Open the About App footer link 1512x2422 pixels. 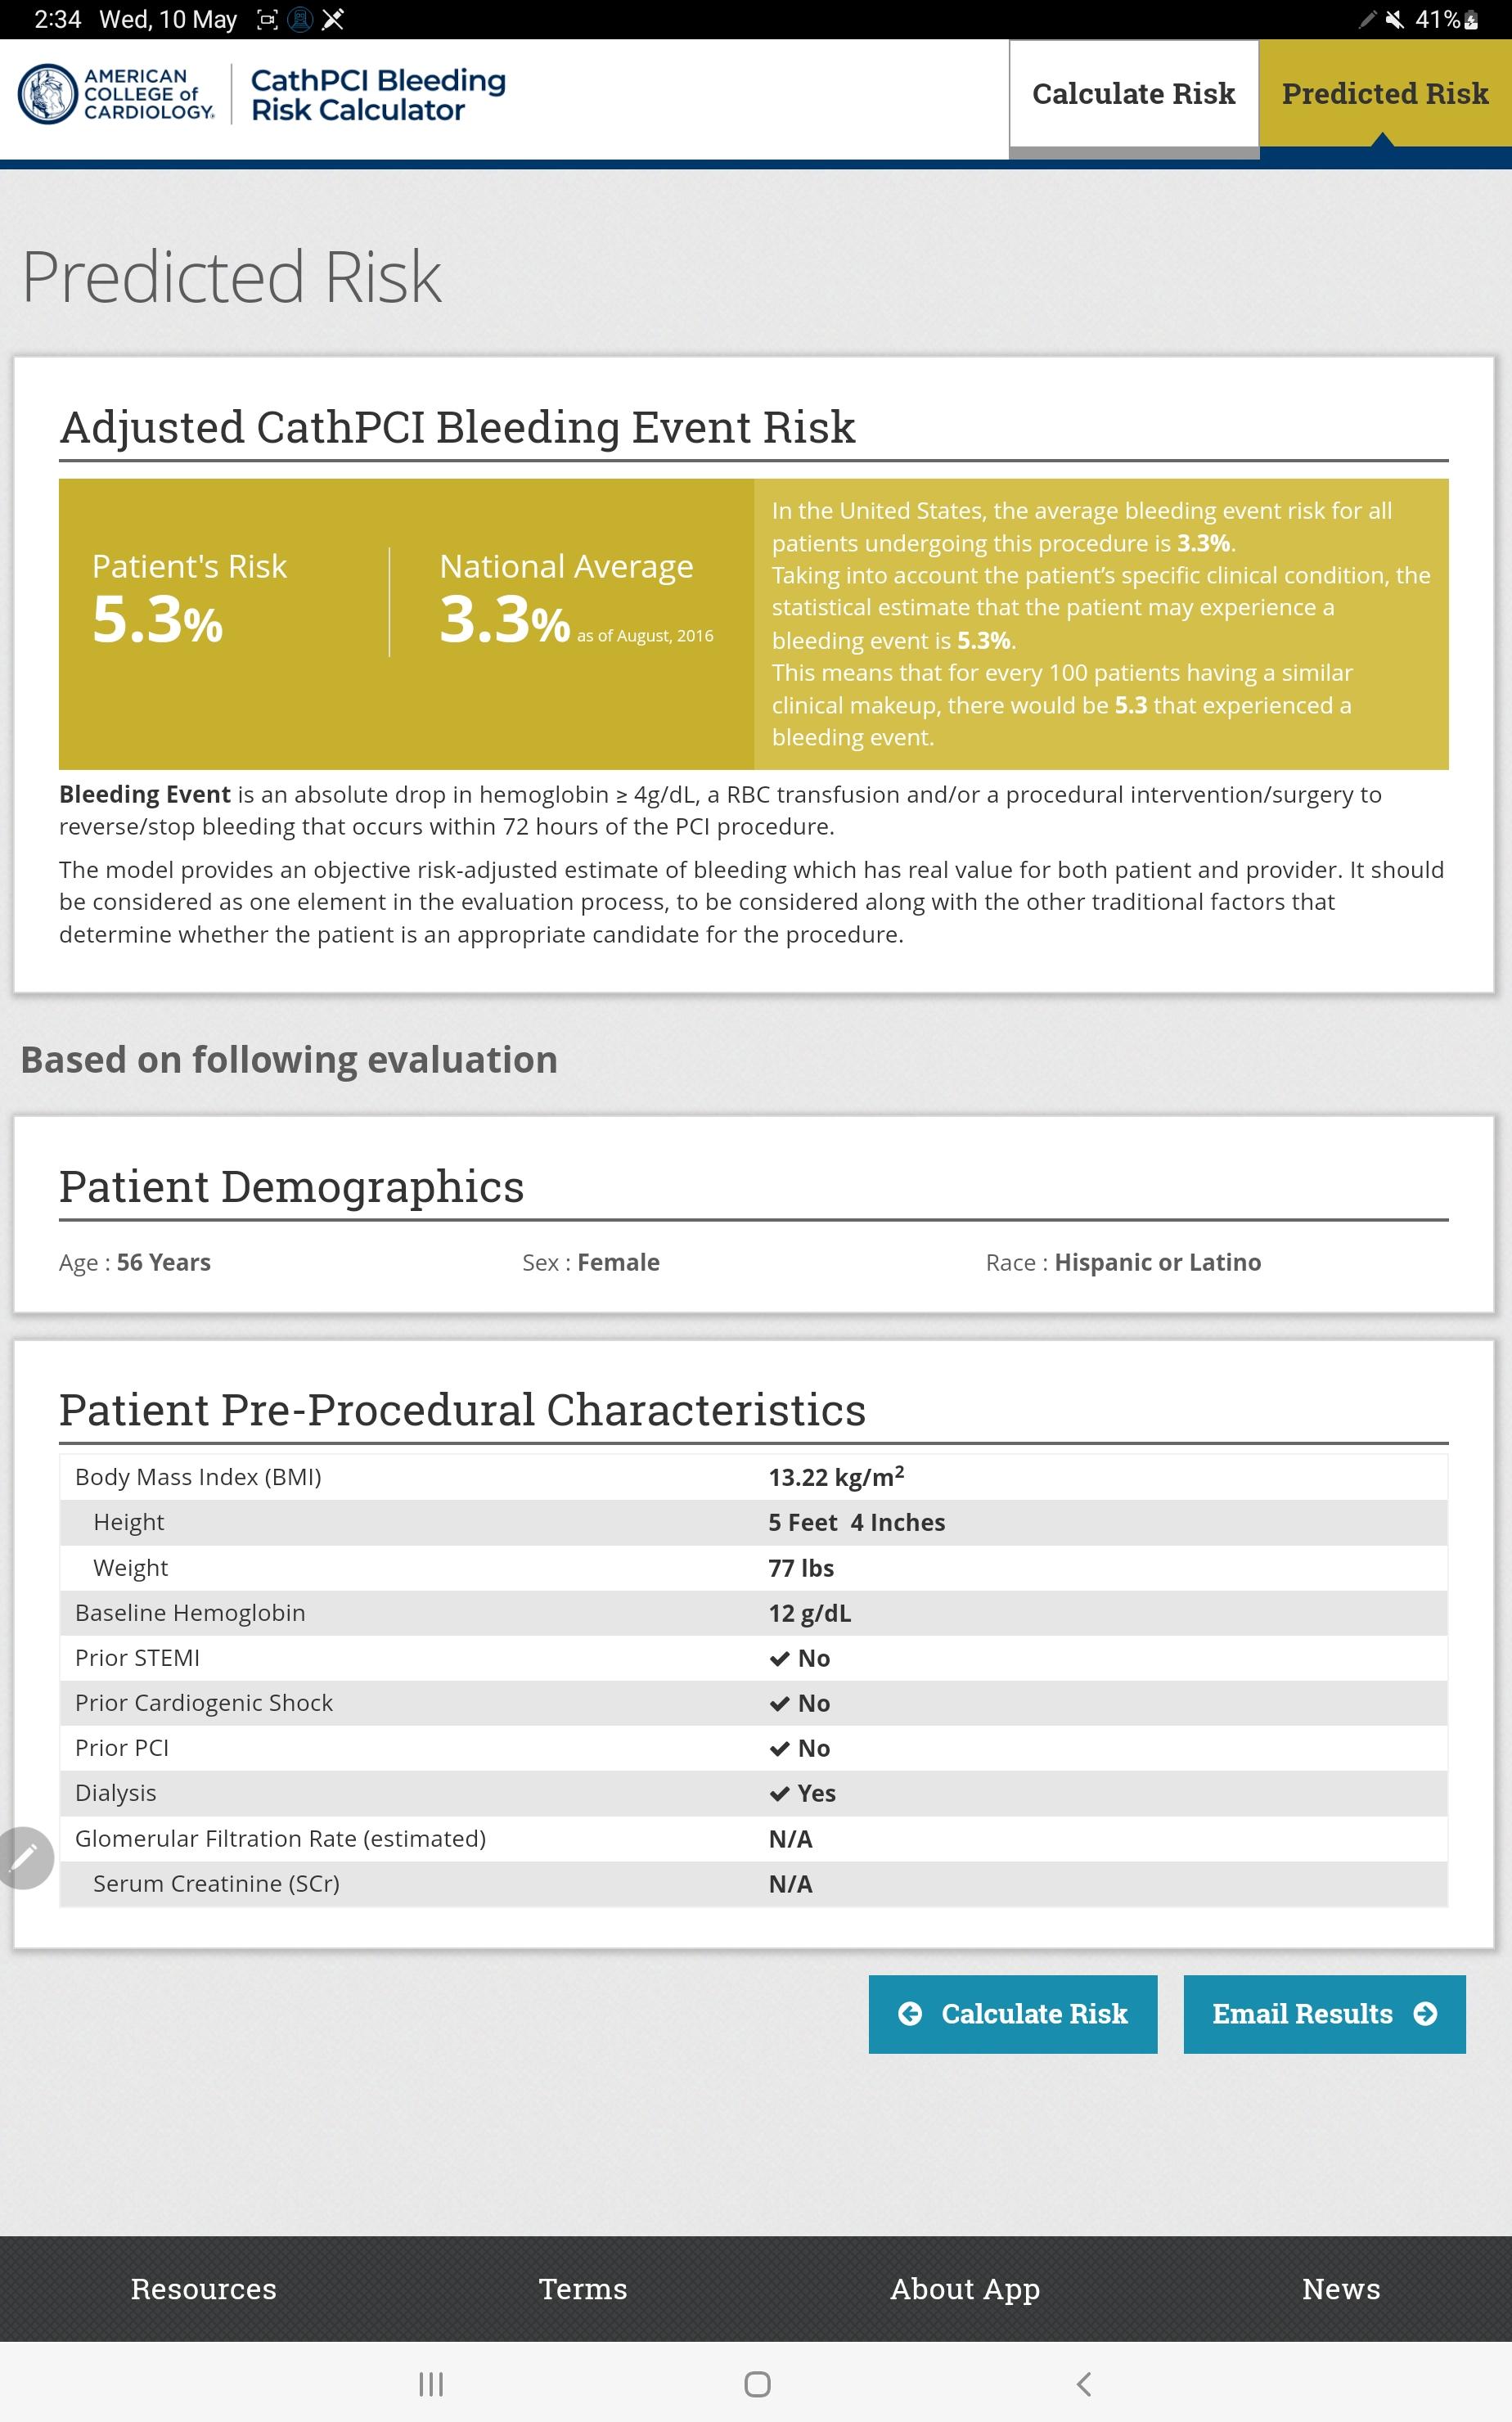[965, 2289]
